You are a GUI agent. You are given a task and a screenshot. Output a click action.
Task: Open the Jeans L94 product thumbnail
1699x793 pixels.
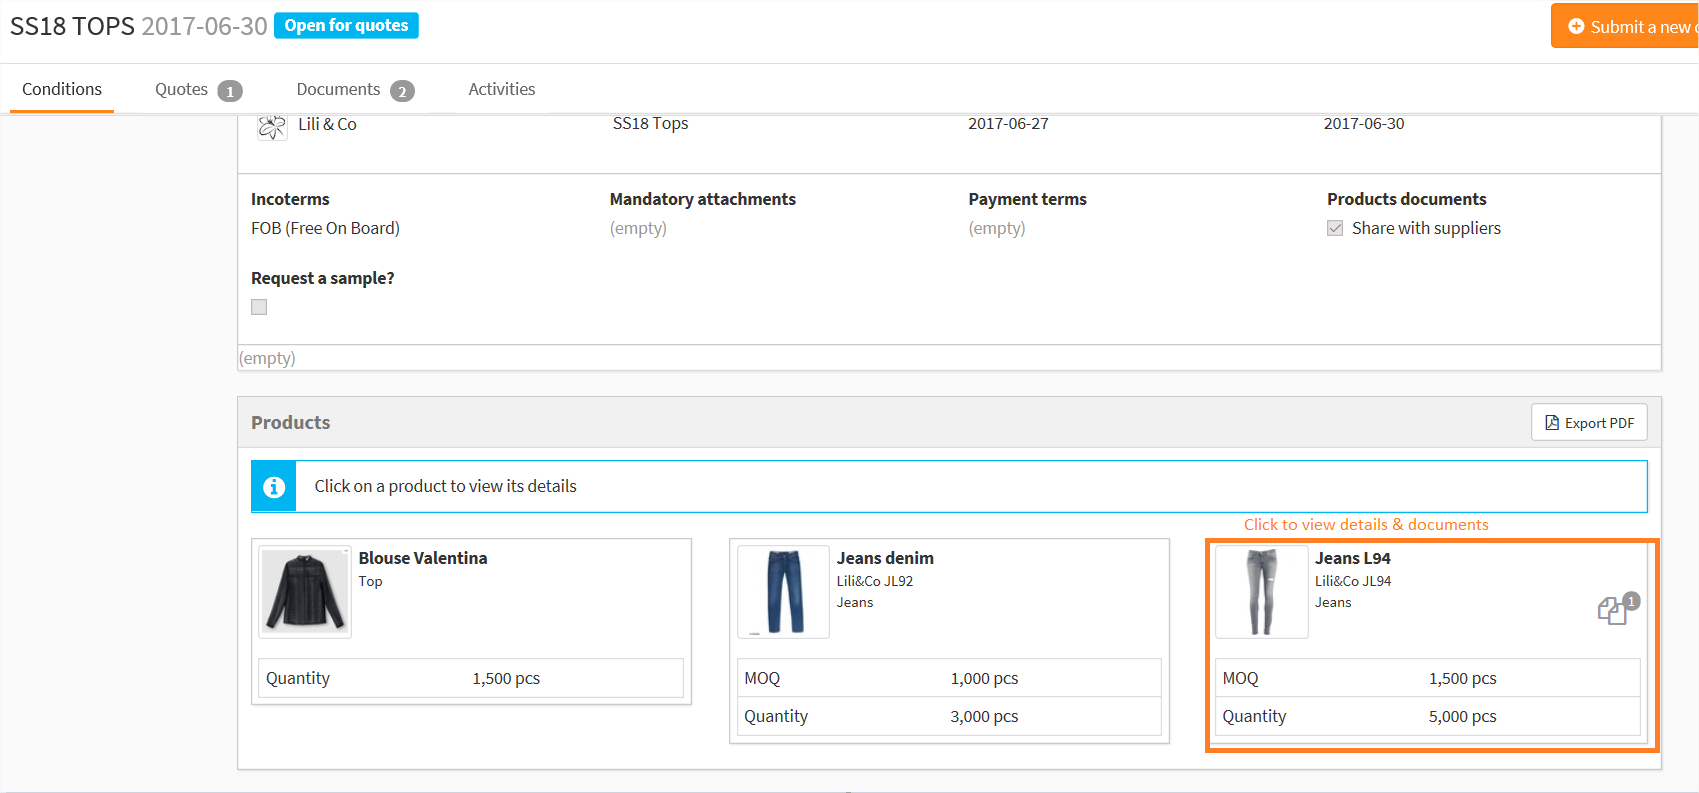[x=1261, y=592]
